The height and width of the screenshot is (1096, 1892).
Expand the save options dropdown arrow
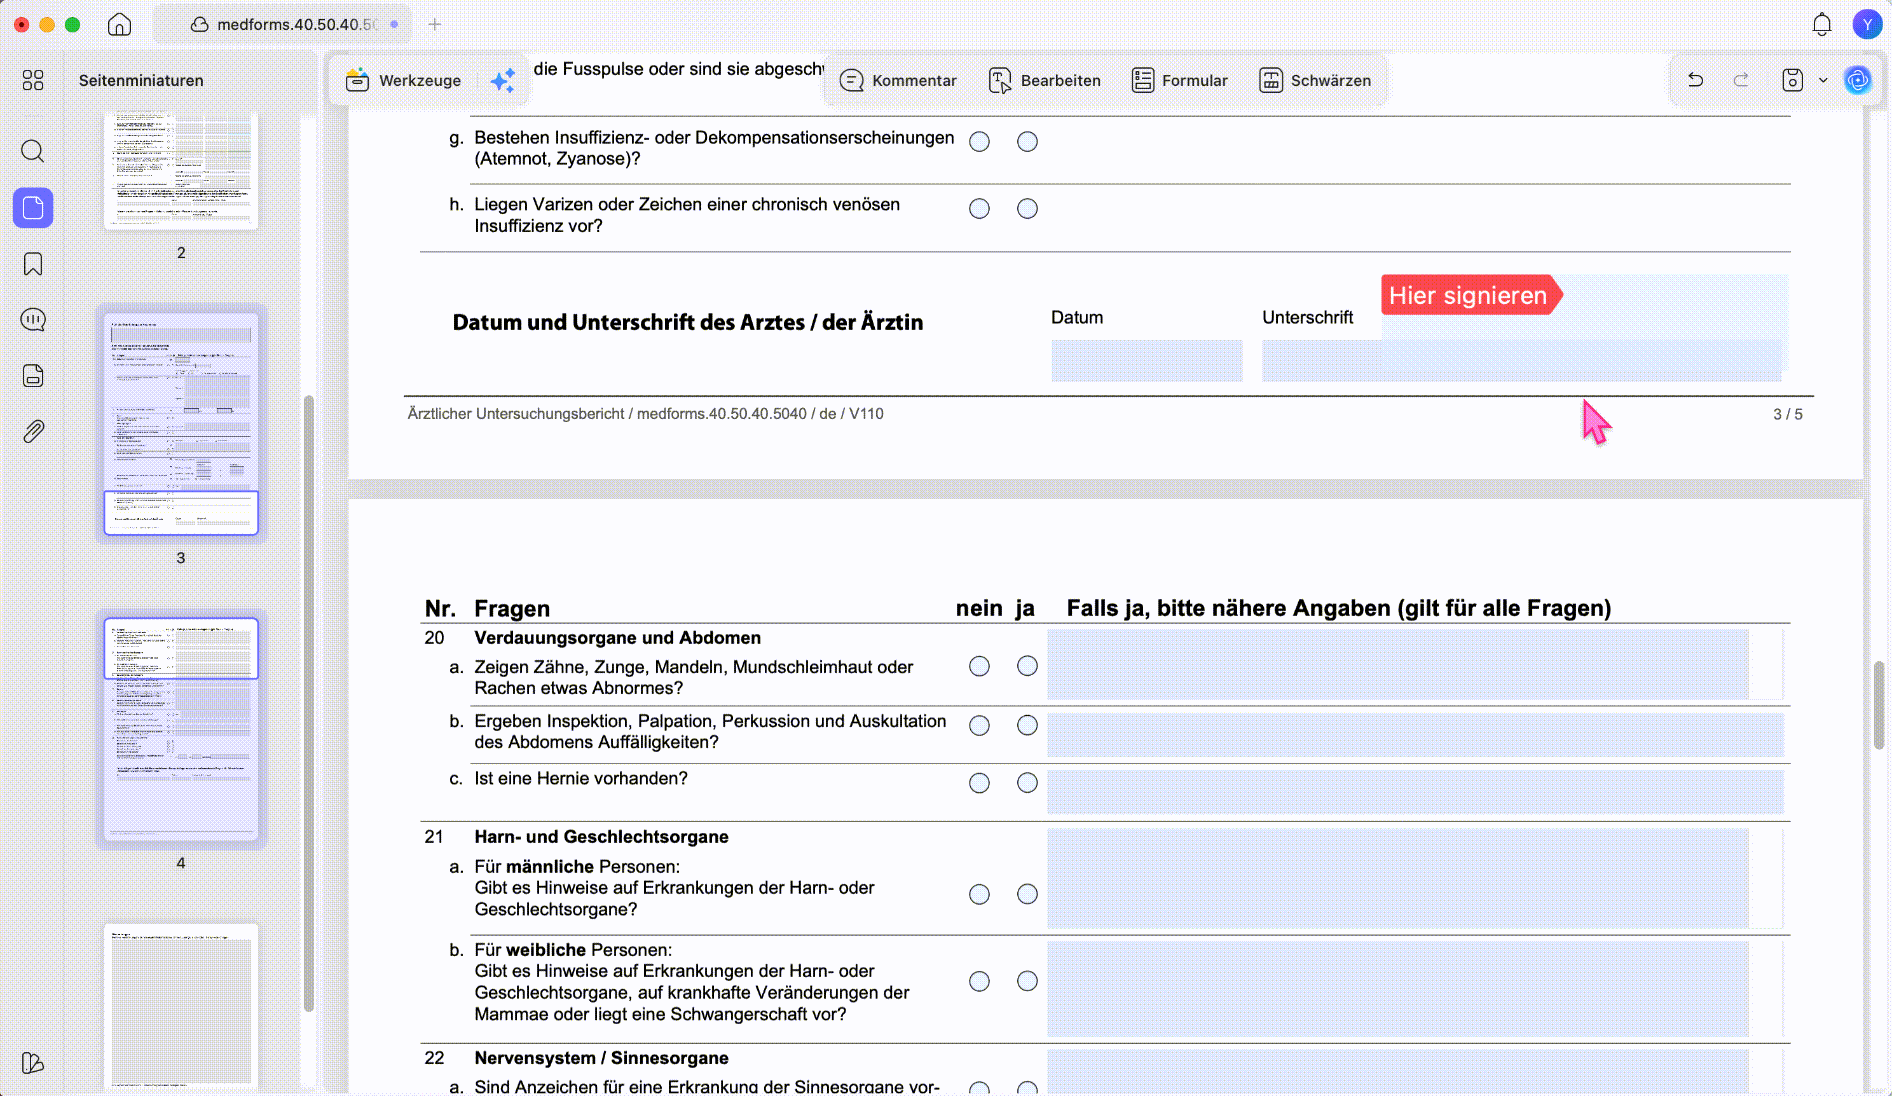tap(1823, 80)
